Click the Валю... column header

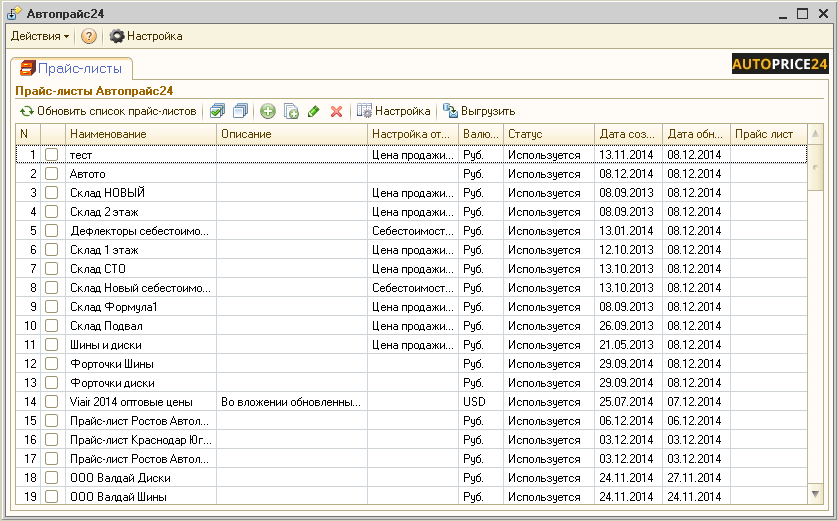(481, 134)
